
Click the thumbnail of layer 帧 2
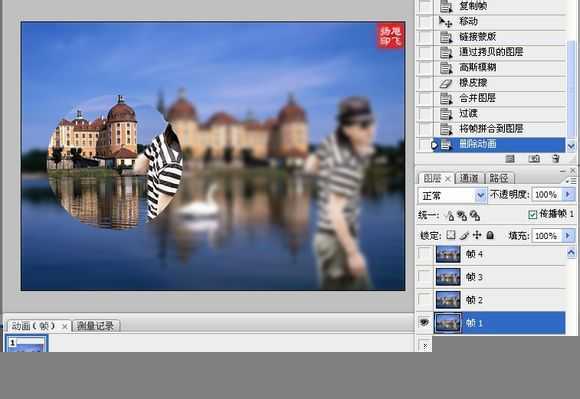click(448, 300)
